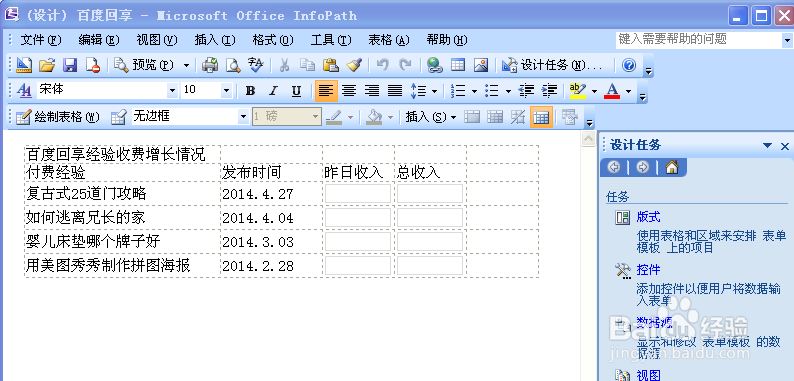Image resolution: width=794 pixels, height=381 pixels.
Task: Type in the help question box
Action: click(699, 40)
